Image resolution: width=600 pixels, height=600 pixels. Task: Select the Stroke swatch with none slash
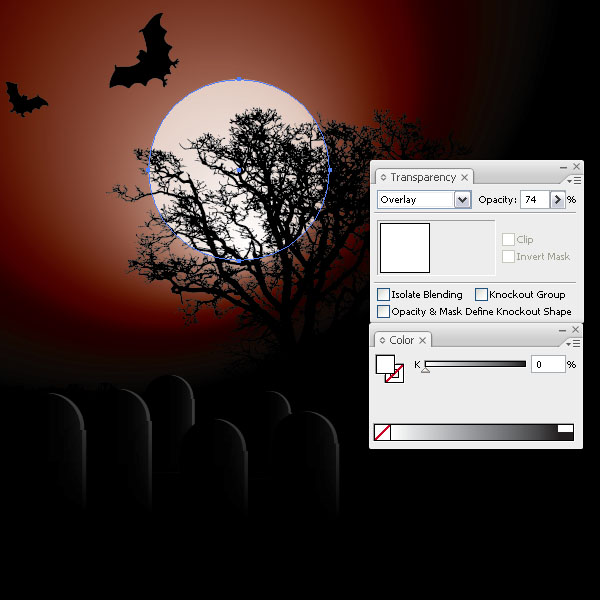399,377
